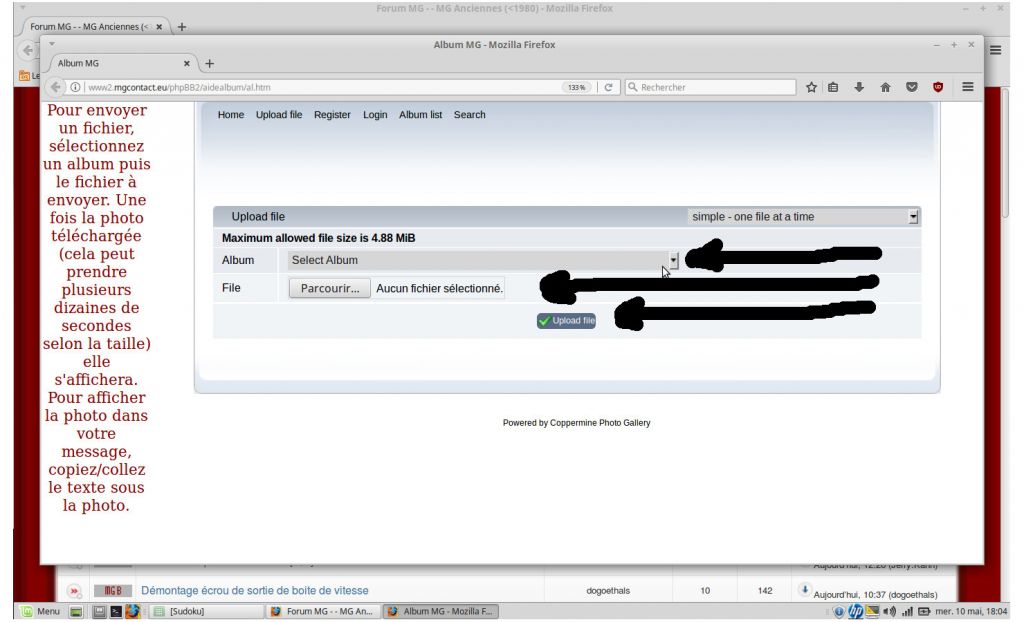This screenshot has width=1024, height=622.
Task: Go back using the back arrow
Action: click(x=56, y=87)
